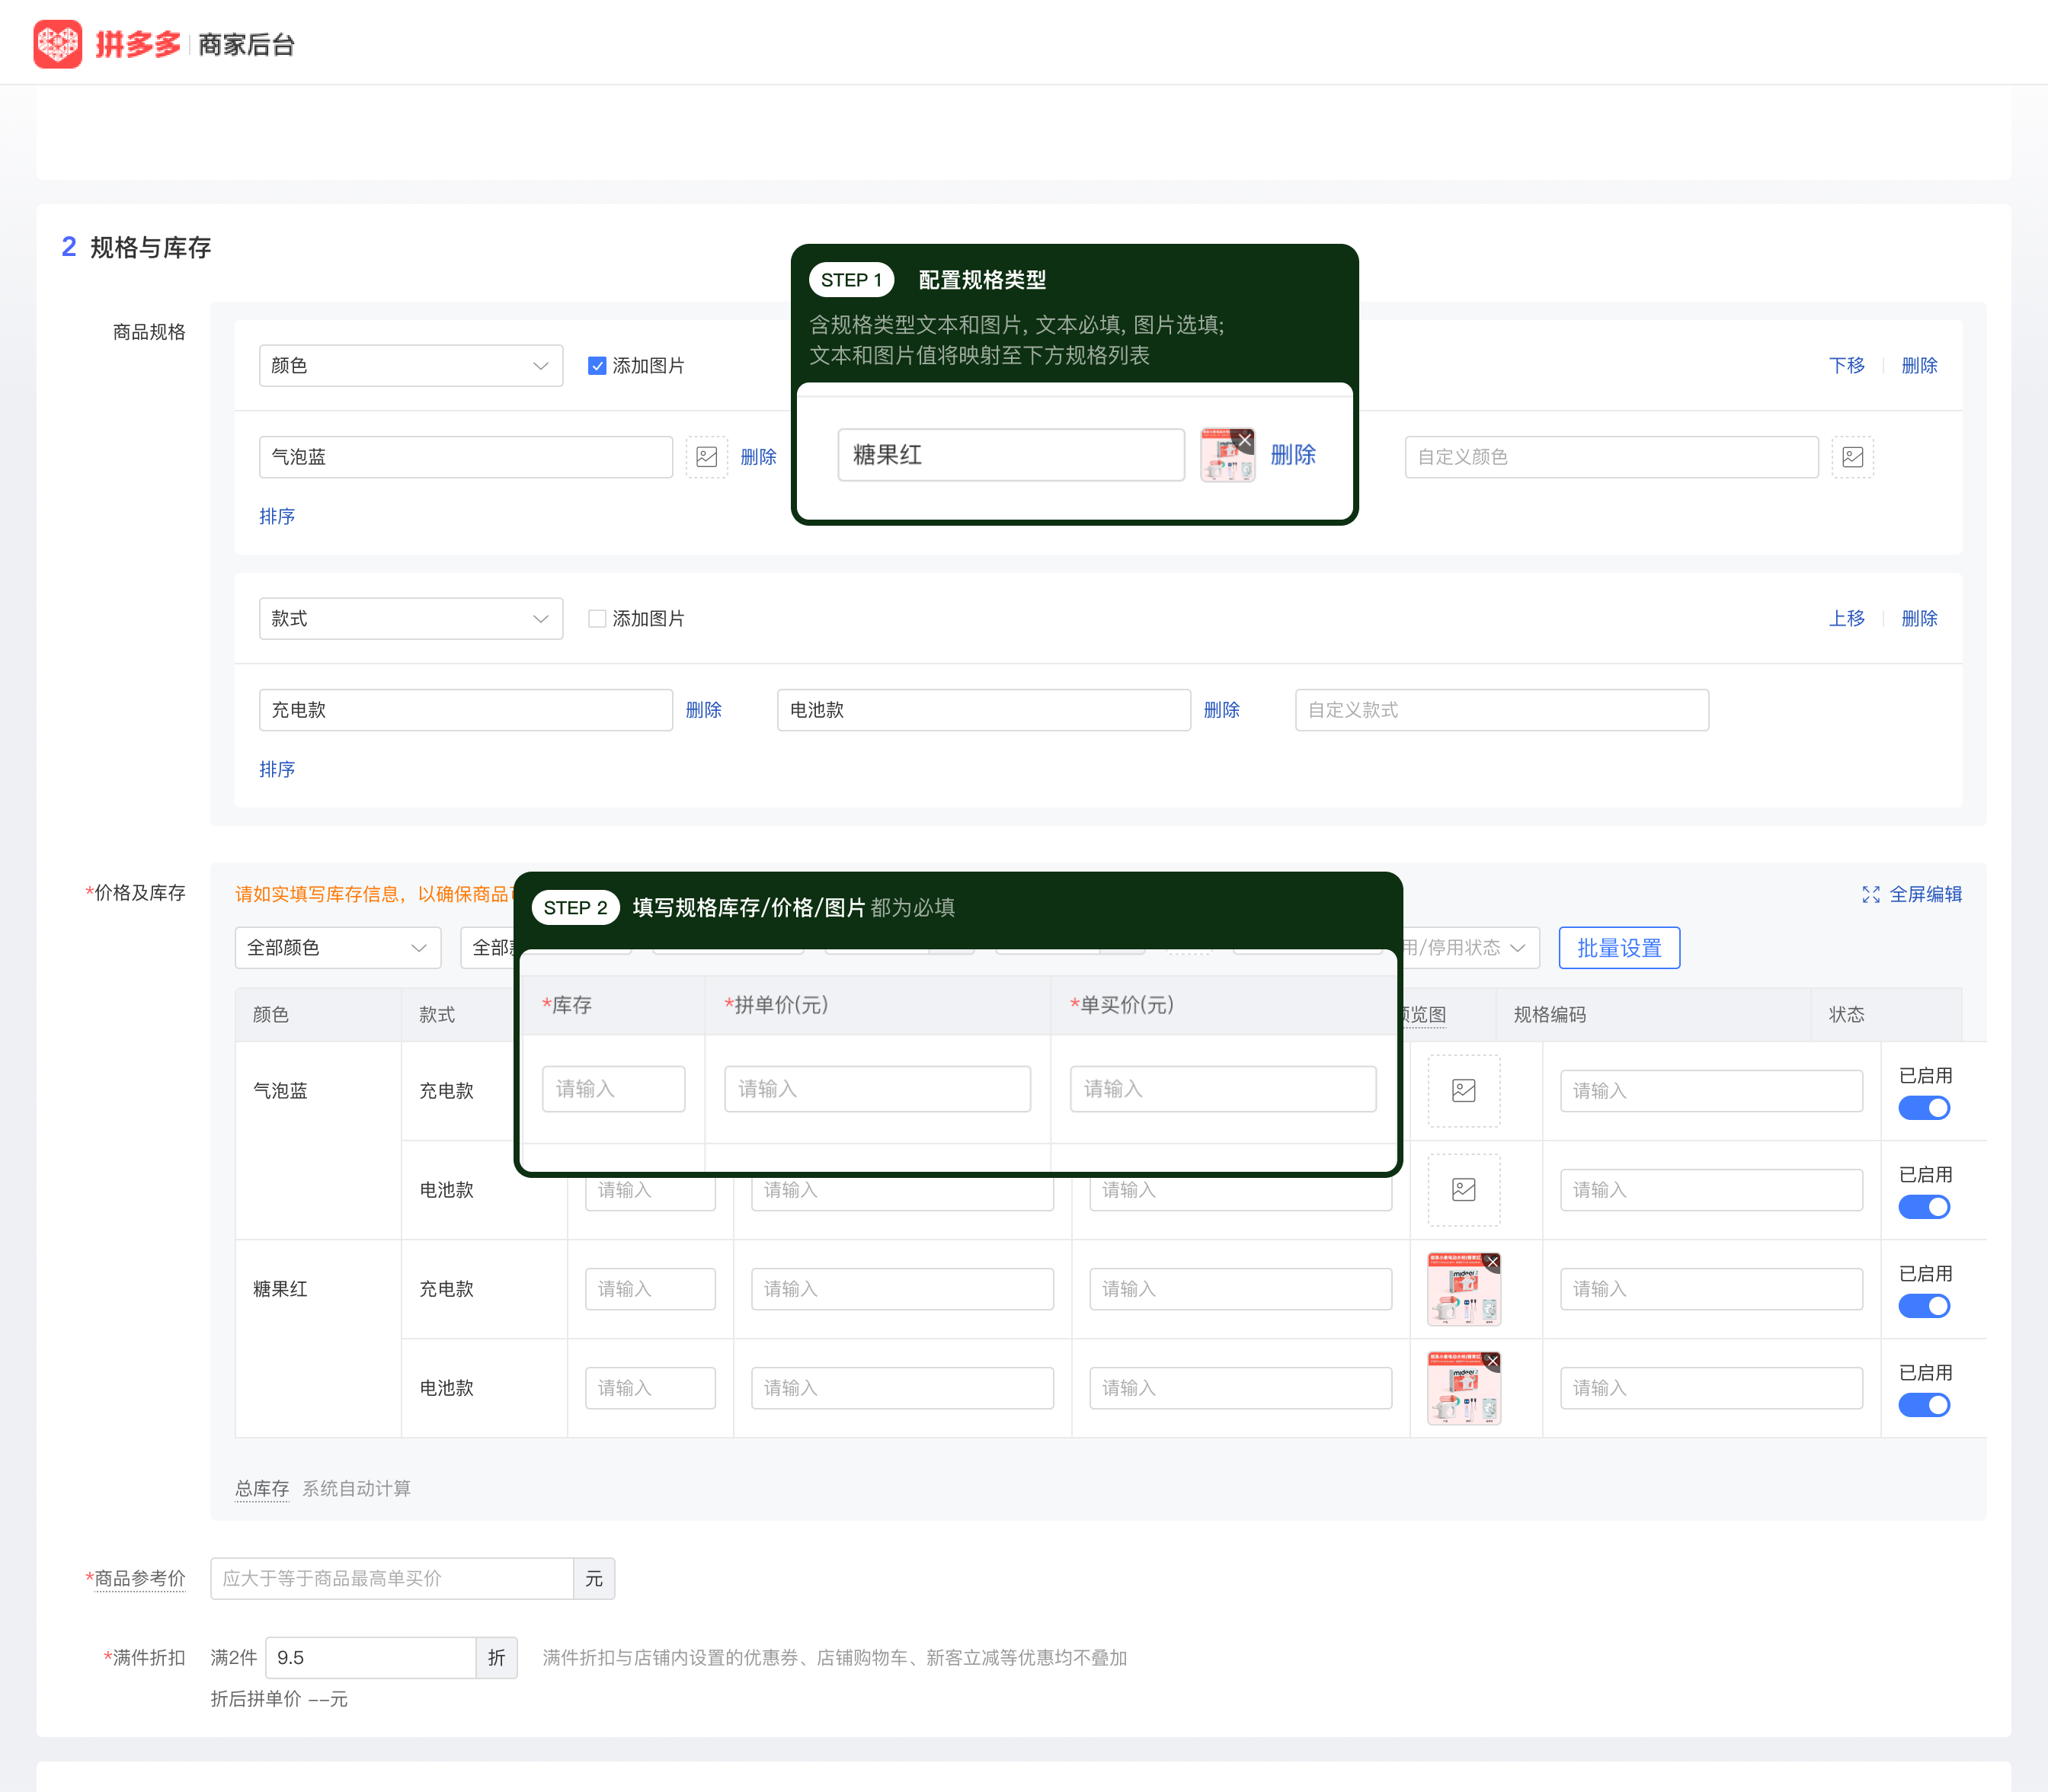Click image icon next to 自定义颜色 field
This screenshot has height=1792, width=2048.
1852,457
